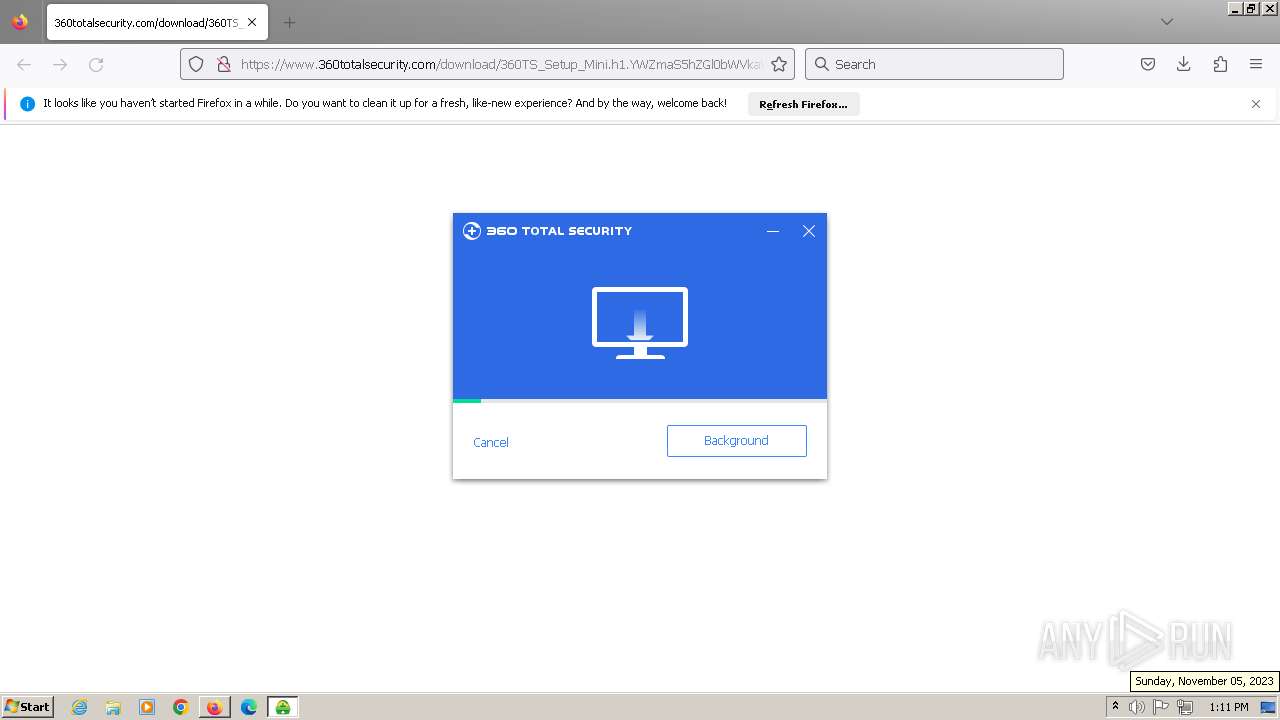
Task: Click the show desktop tray icon
Action: 1268,707
